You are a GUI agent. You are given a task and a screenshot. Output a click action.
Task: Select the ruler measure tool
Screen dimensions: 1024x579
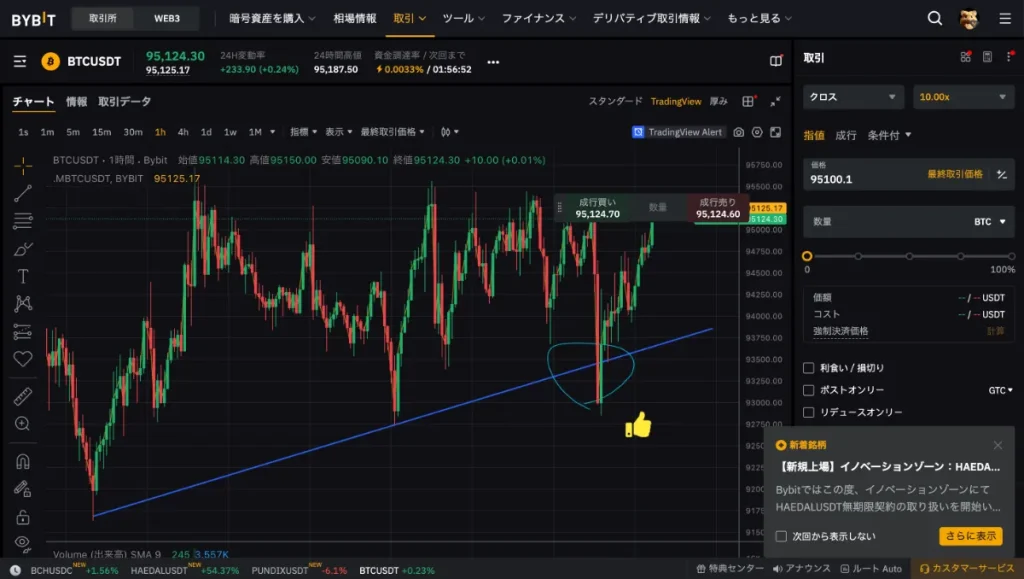[x=23, y=396]
